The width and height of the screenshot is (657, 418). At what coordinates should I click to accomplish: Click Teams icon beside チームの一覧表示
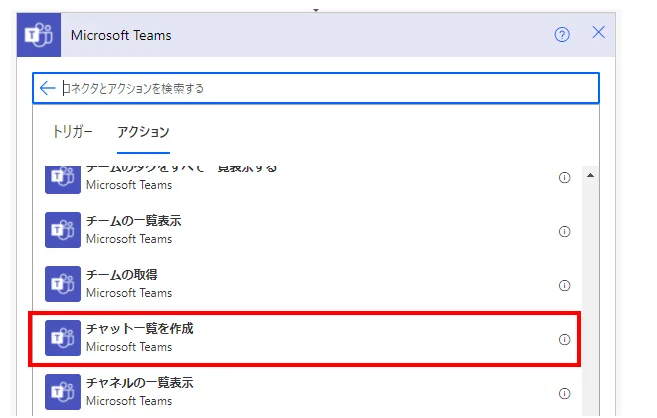pos(62,230)
